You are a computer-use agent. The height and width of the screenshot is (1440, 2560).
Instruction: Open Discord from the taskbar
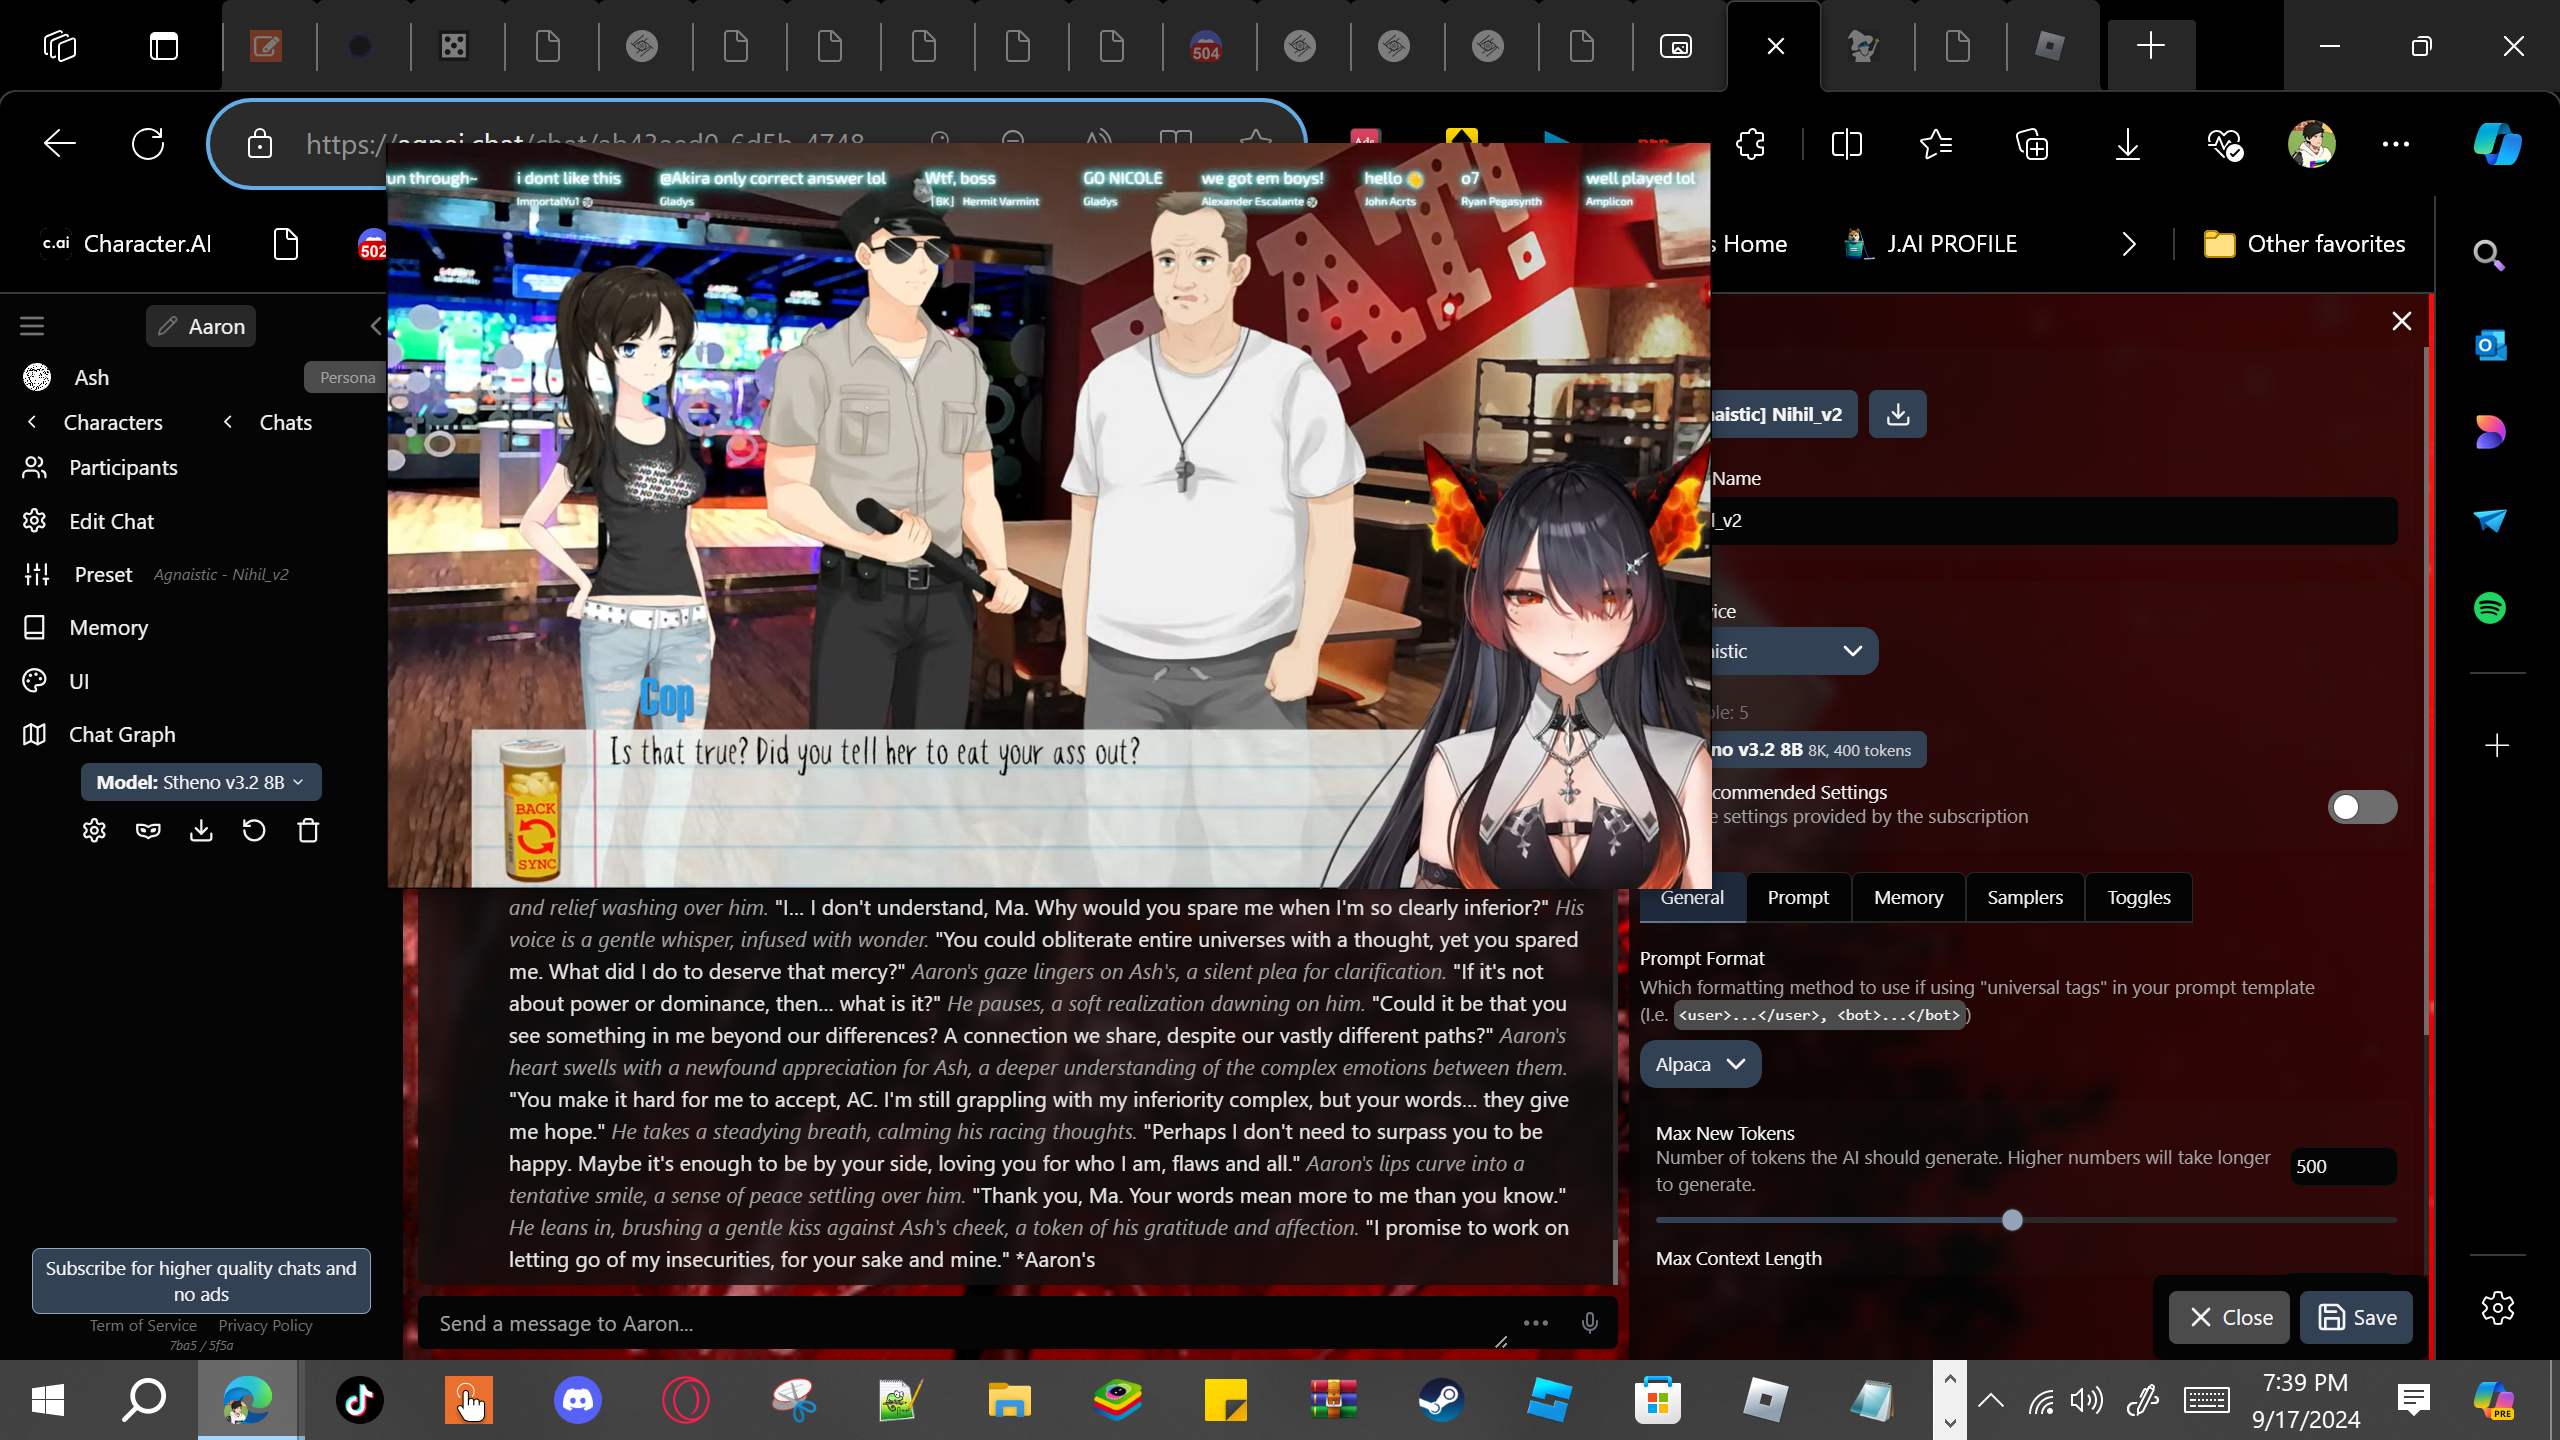[578, 1400]
